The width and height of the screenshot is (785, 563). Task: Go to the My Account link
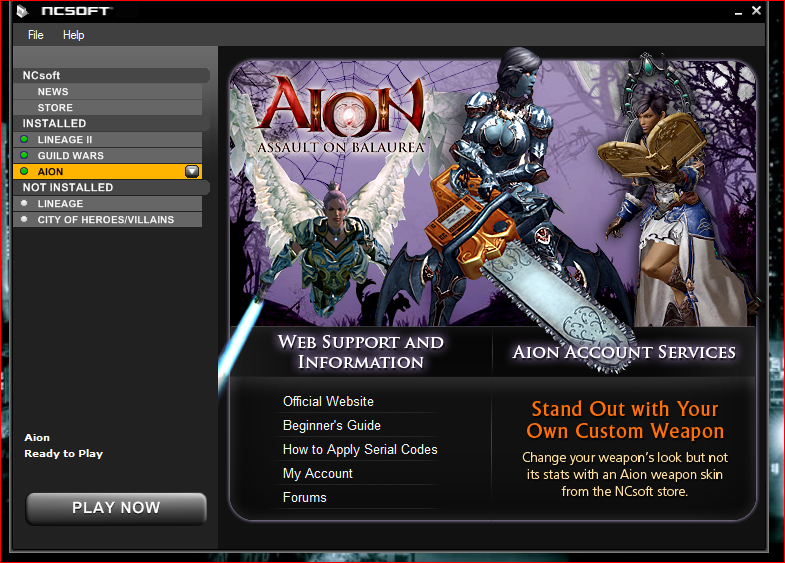317,473
